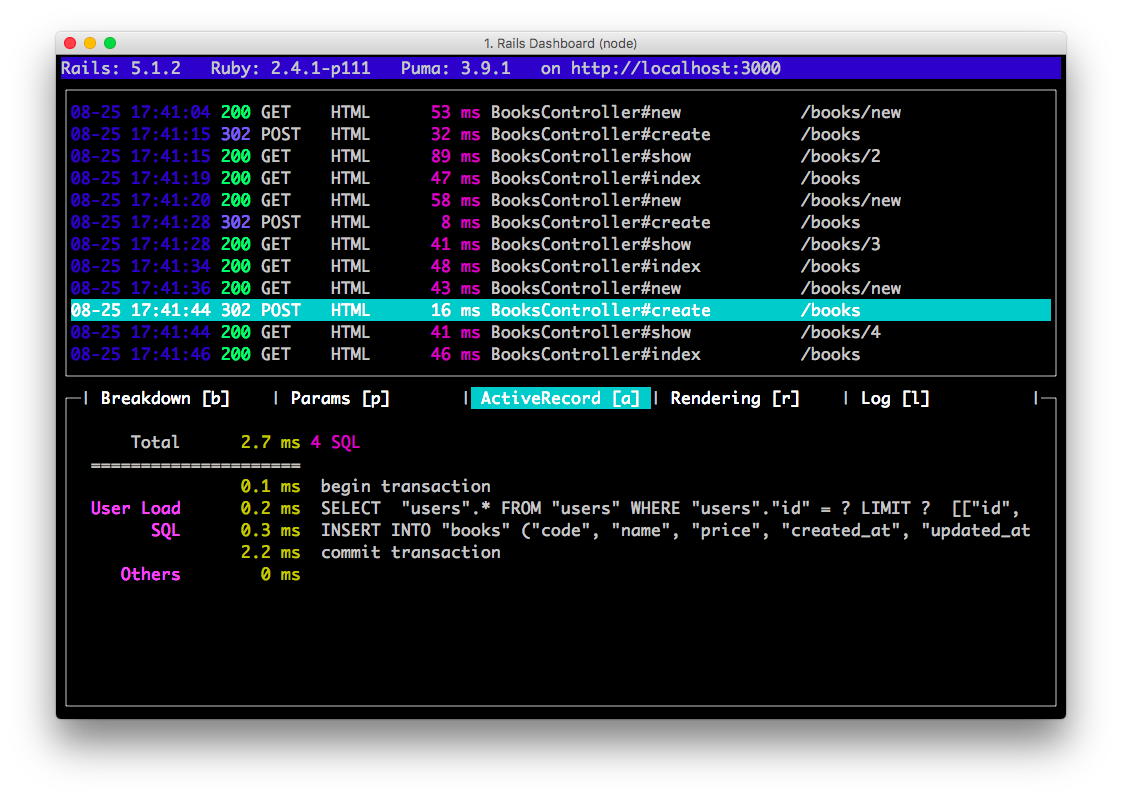Select the 17:41:36 BooksController#new row

point(560,288)
